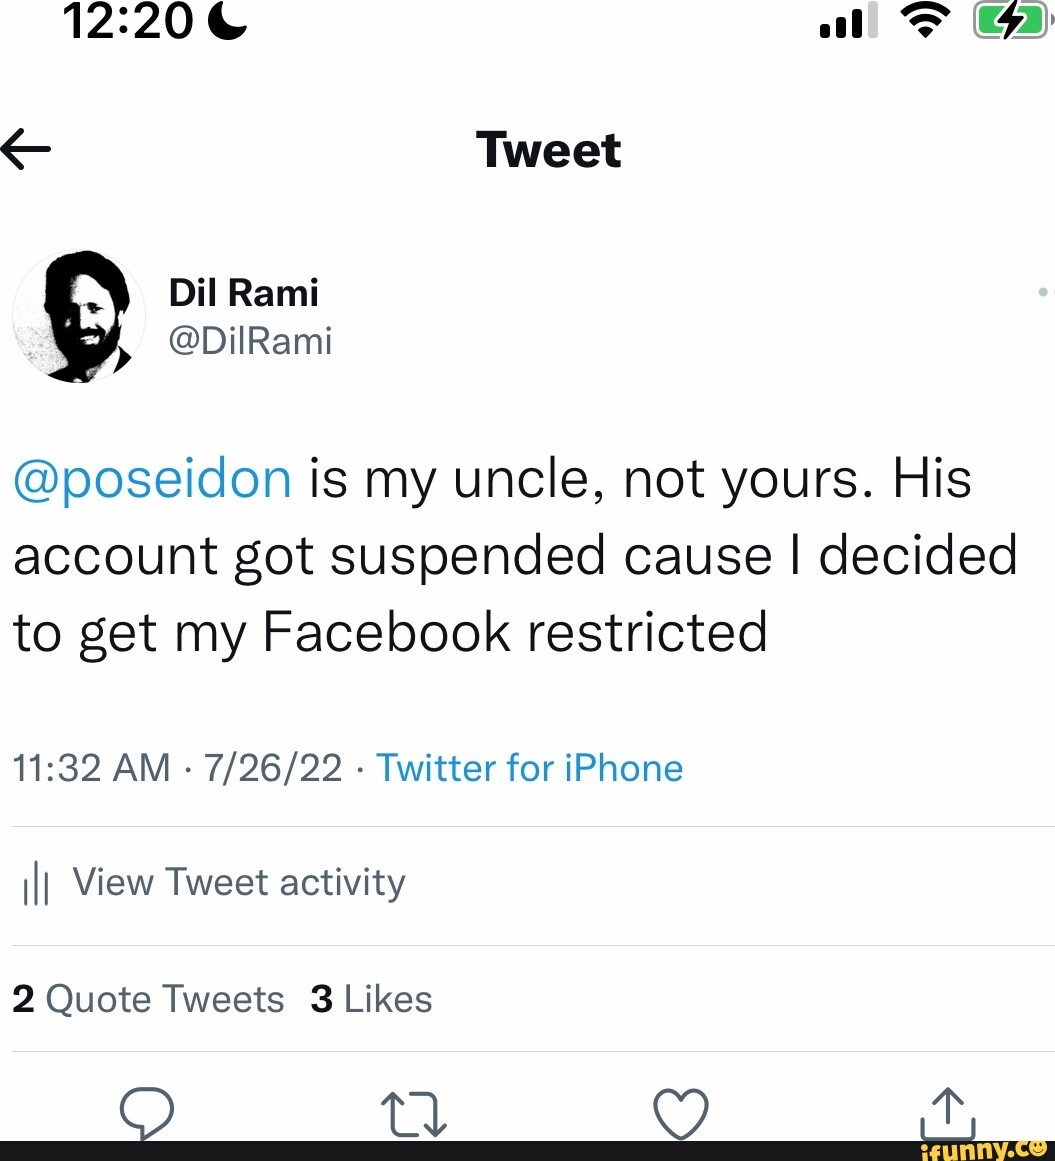
Task: View the 2 Quote Tweets
Action: [x=148, y=999]
